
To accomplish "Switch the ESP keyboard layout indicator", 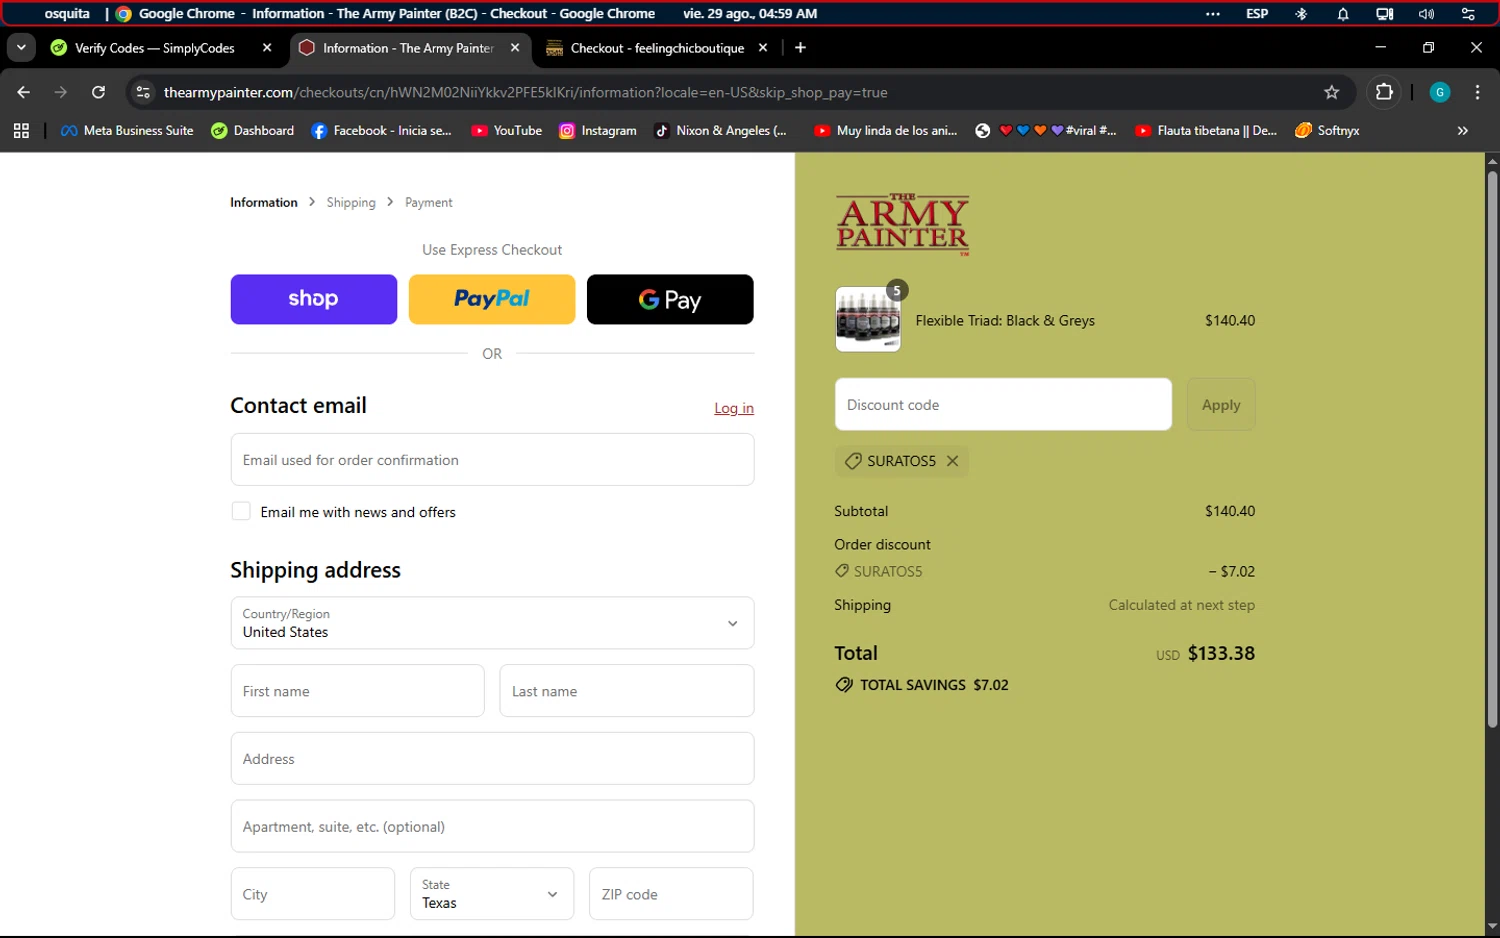I will [1257, 14].
